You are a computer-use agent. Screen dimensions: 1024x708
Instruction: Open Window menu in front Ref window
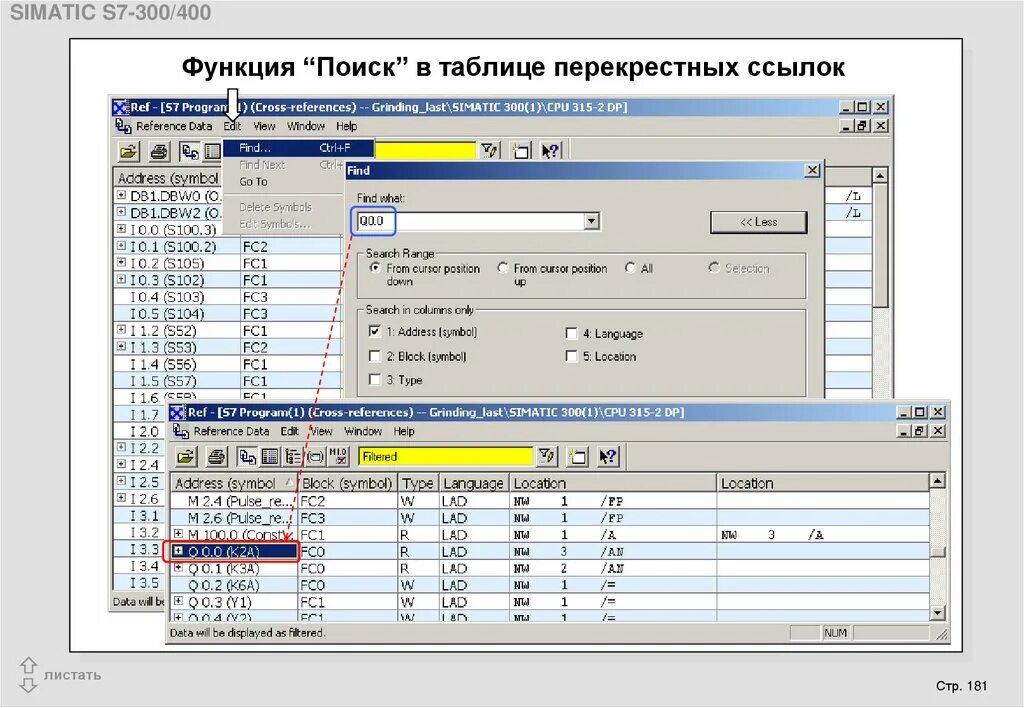click(x=363, y=431)
